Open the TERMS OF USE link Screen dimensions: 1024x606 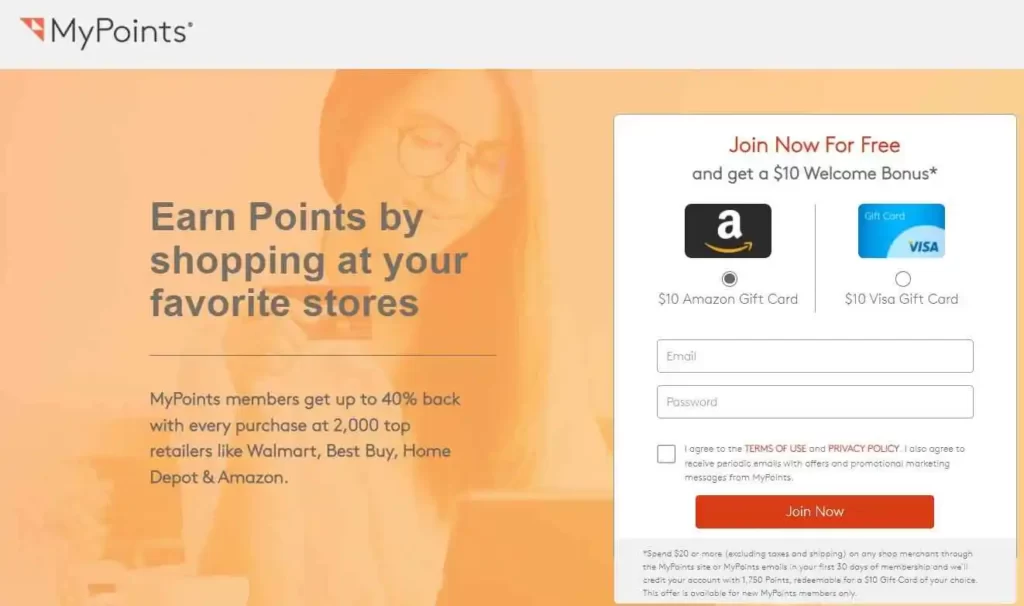click(775, 449)
